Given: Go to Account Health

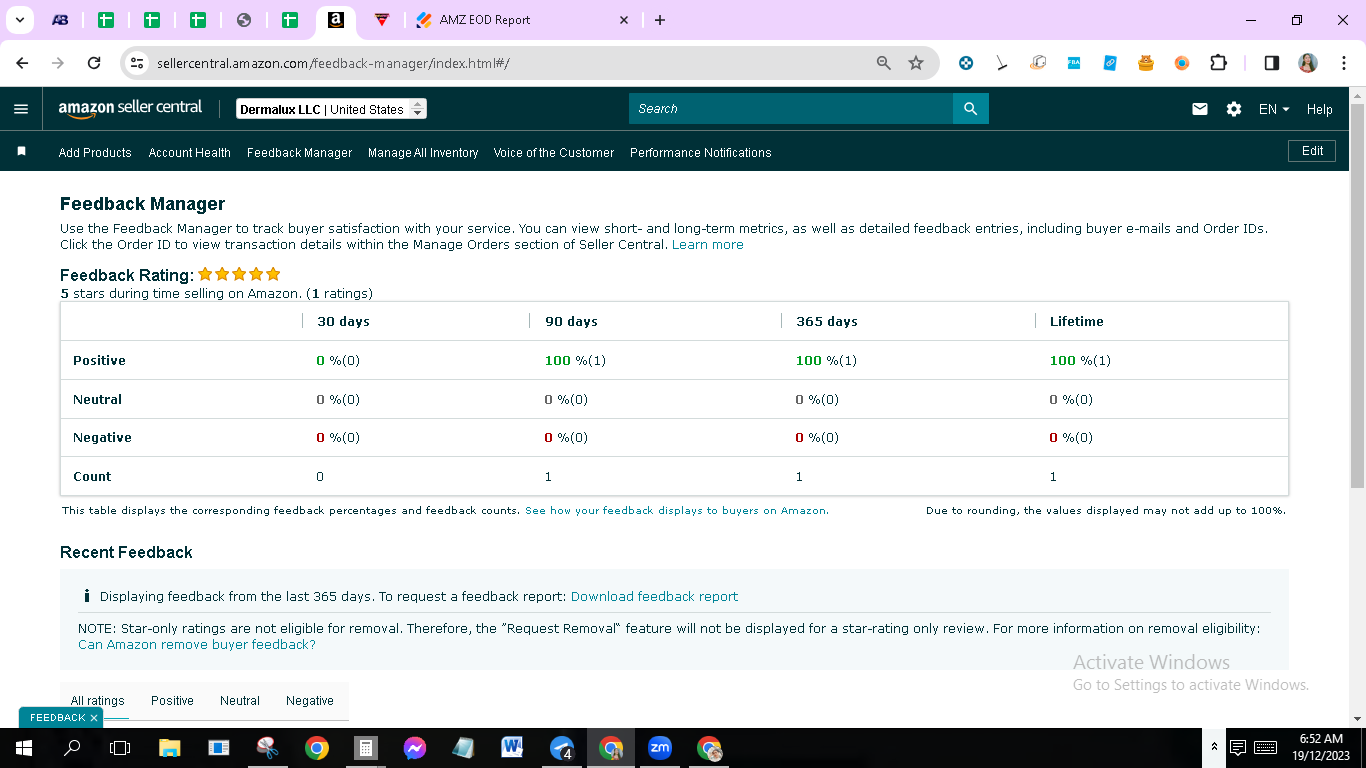Looking at the screenshot, I should [189, 153].
